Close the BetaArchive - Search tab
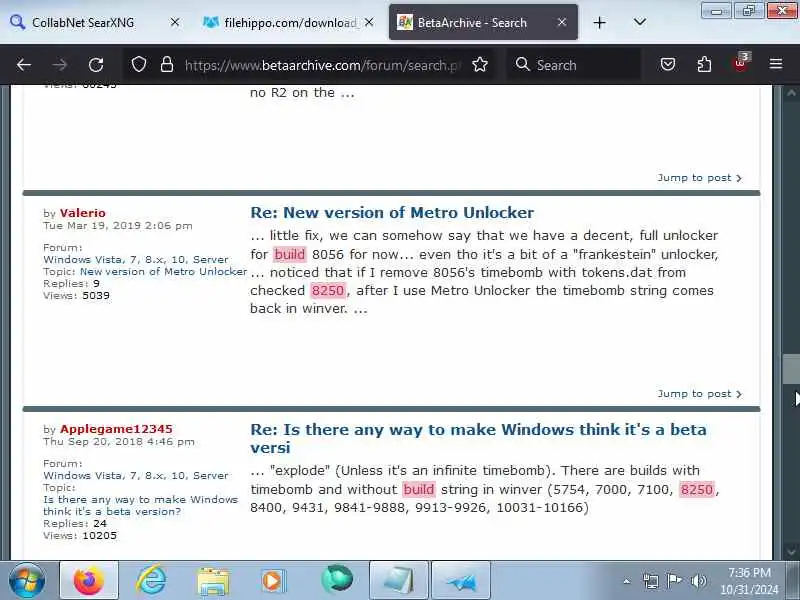The height and width of the screenshot is (600, 800). 562,22
